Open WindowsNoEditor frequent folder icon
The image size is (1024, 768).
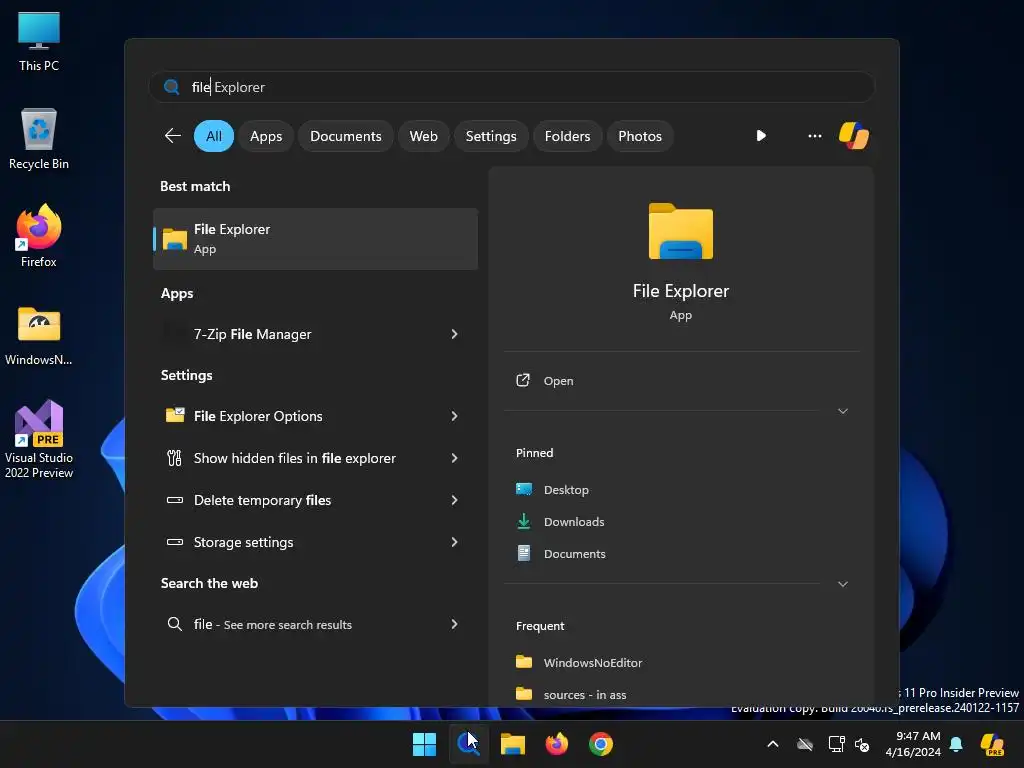[524, 662]
